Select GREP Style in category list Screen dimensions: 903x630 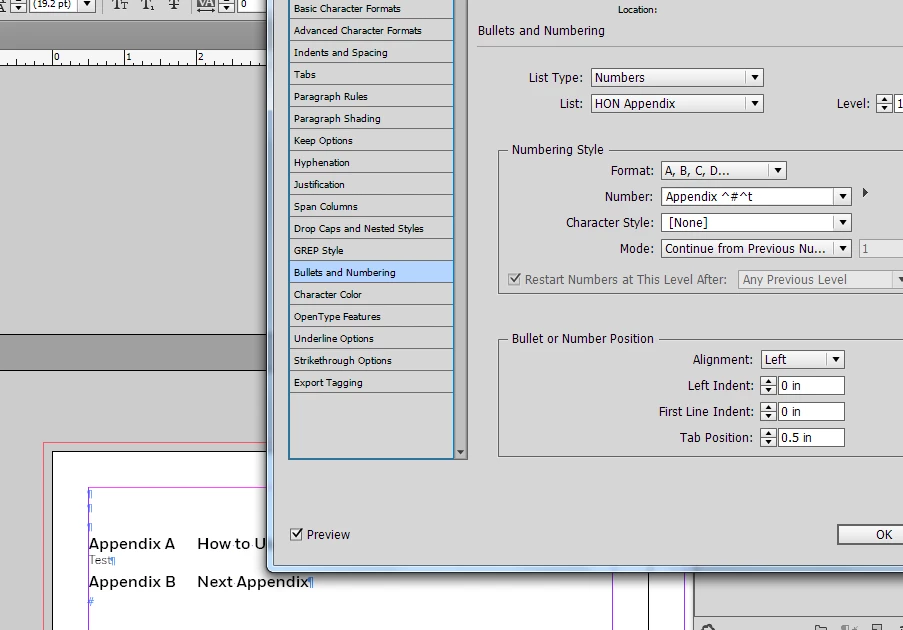(x=371, y=251)
